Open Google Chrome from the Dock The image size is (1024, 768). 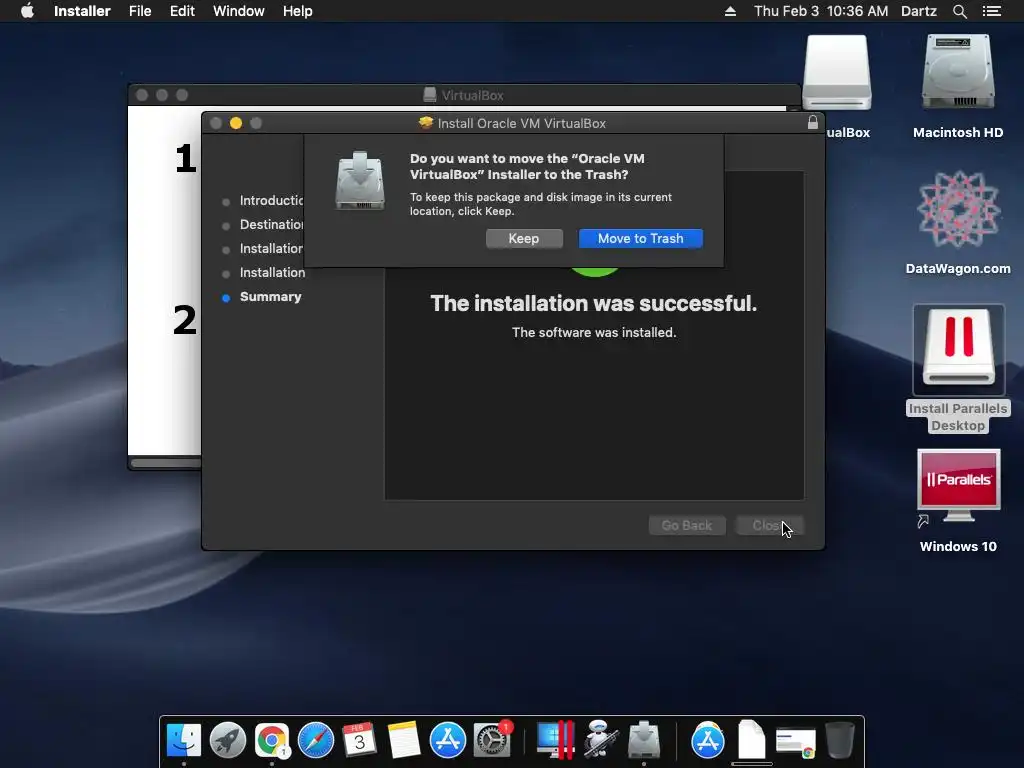pos(272,741)
